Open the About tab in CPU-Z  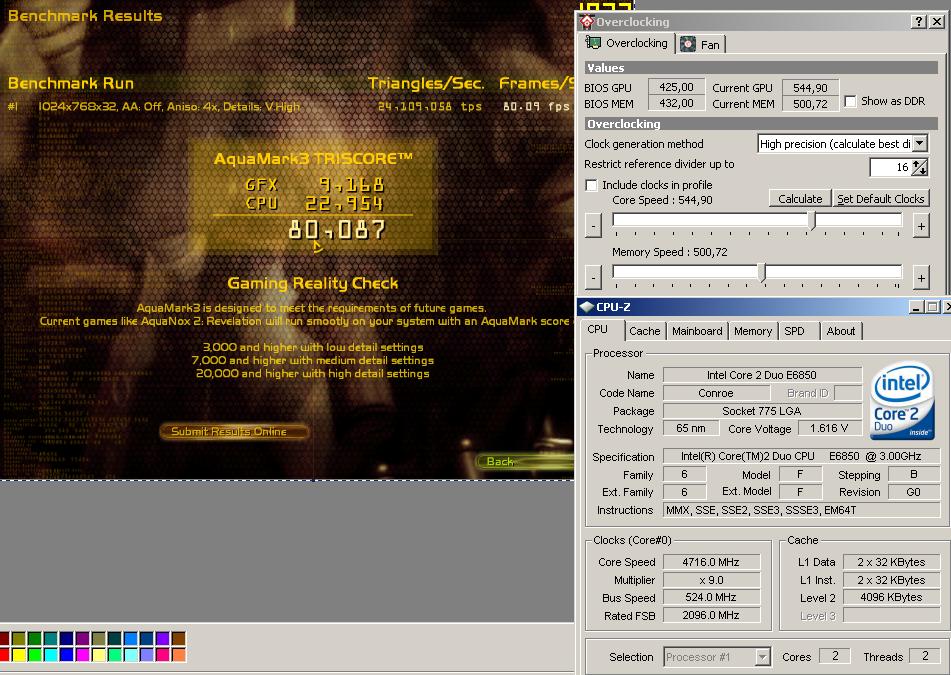click(x=841, y=331)
